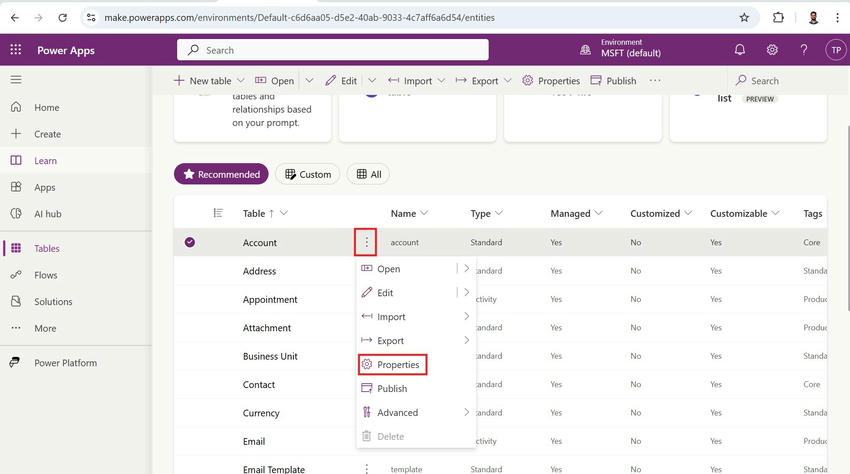Open the settings gear in header
The image size is (850, 474).
(x=772, y=50)
